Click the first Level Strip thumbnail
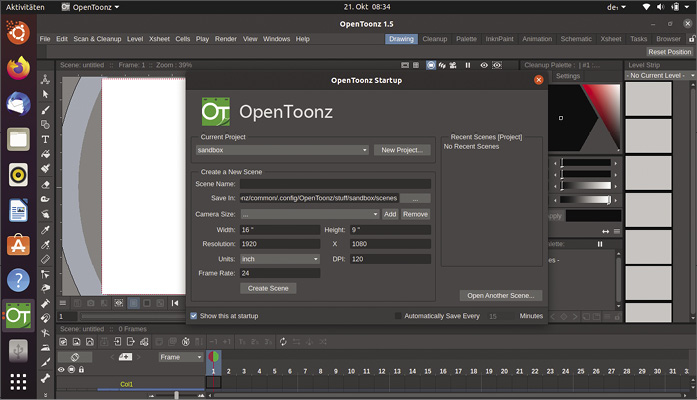Screen dimensions: 697x400 click(x=648, y=99)
